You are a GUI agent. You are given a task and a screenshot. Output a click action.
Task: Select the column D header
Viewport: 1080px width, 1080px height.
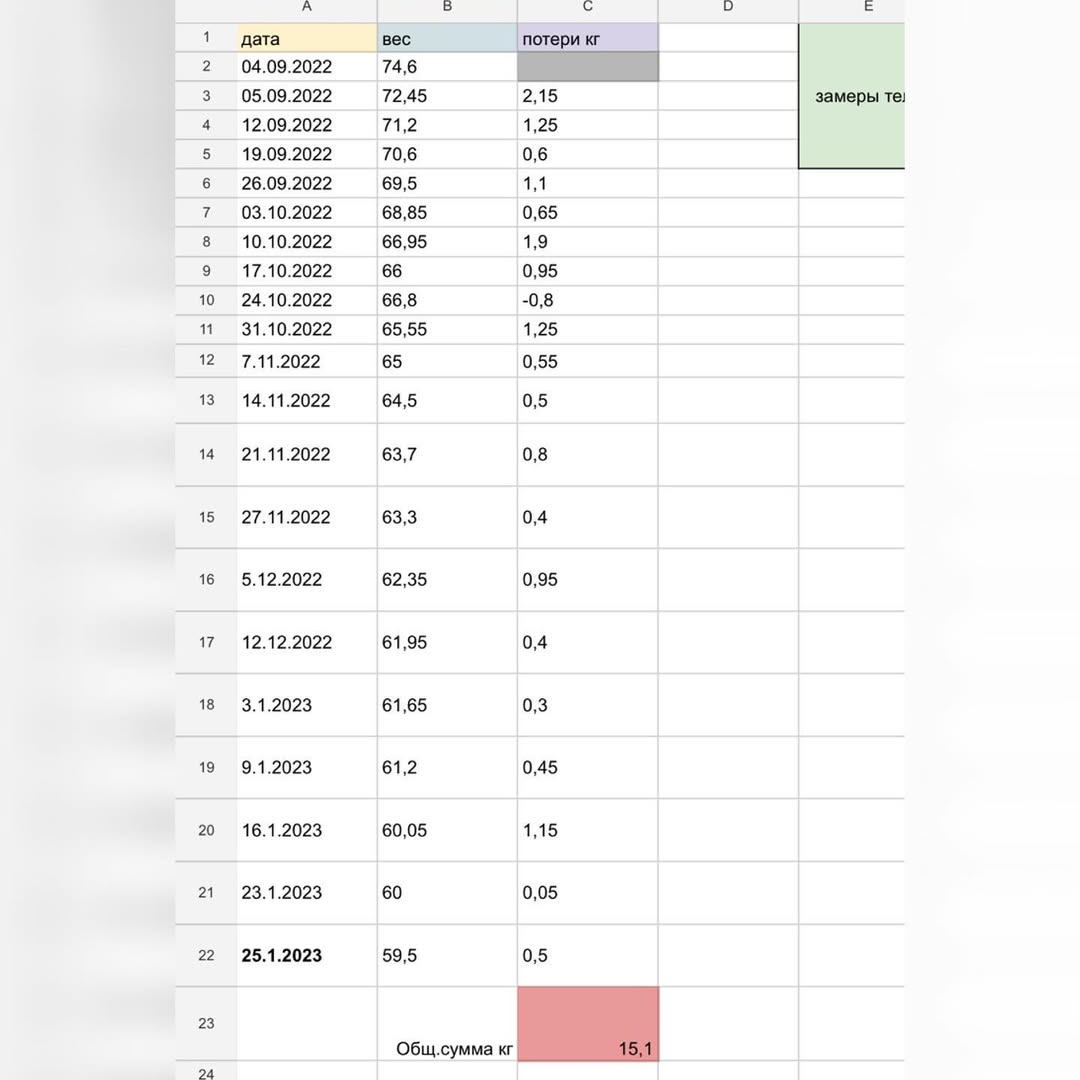click(728, 8)
